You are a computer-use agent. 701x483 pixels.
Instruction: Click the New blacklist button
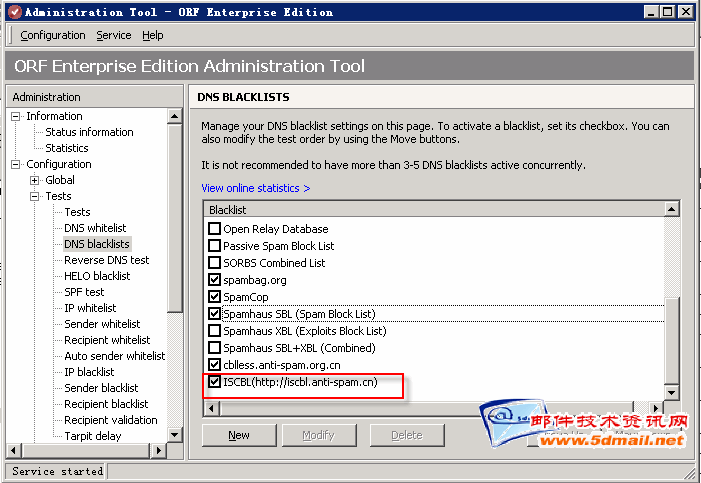pos(239,435)
